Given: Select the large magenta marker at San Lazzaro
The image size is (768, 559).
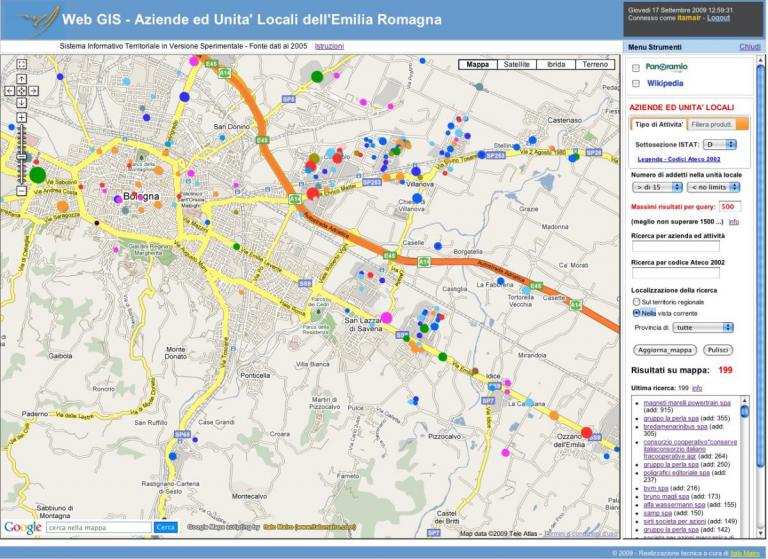Looking at the screenshot, I should (386, 317).
